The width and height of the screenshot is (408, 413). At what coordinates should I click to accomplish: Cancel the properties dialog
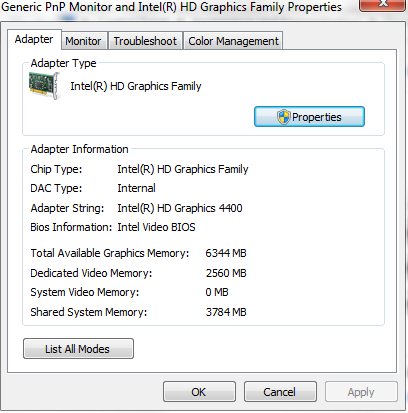coord(280,392)
